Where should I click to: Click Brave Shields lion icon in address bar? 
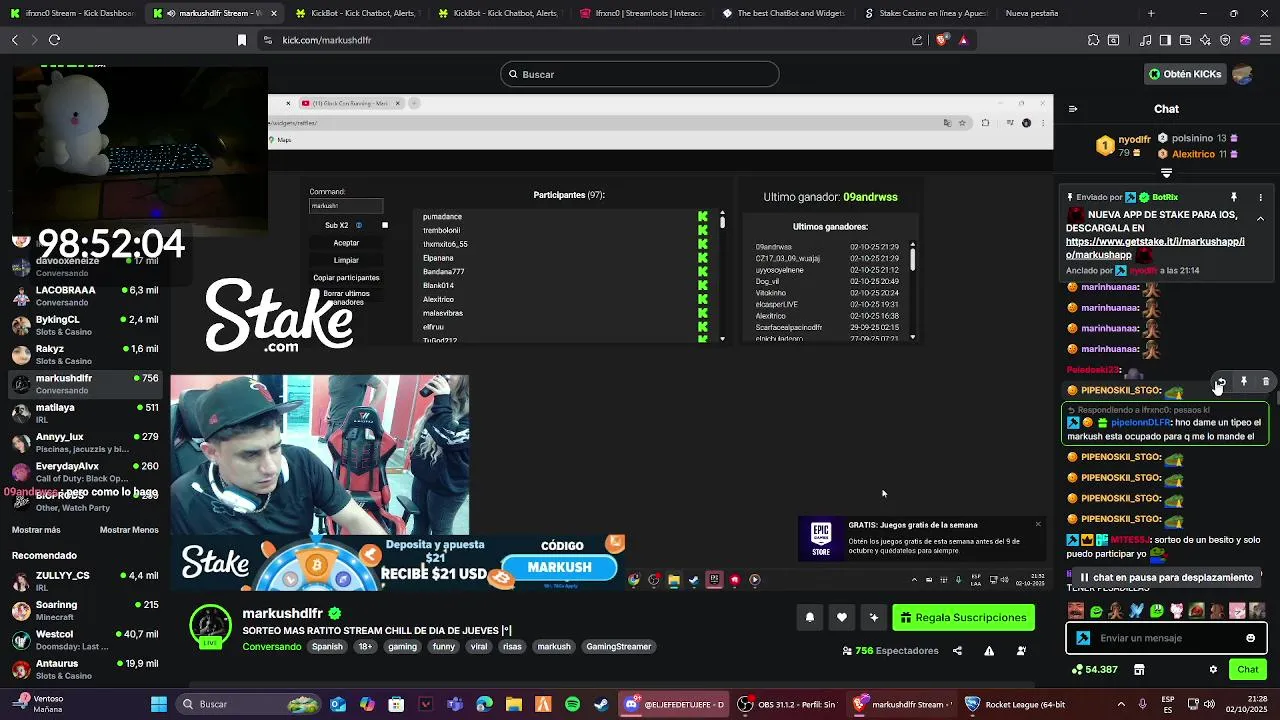[x=941, y=40]
